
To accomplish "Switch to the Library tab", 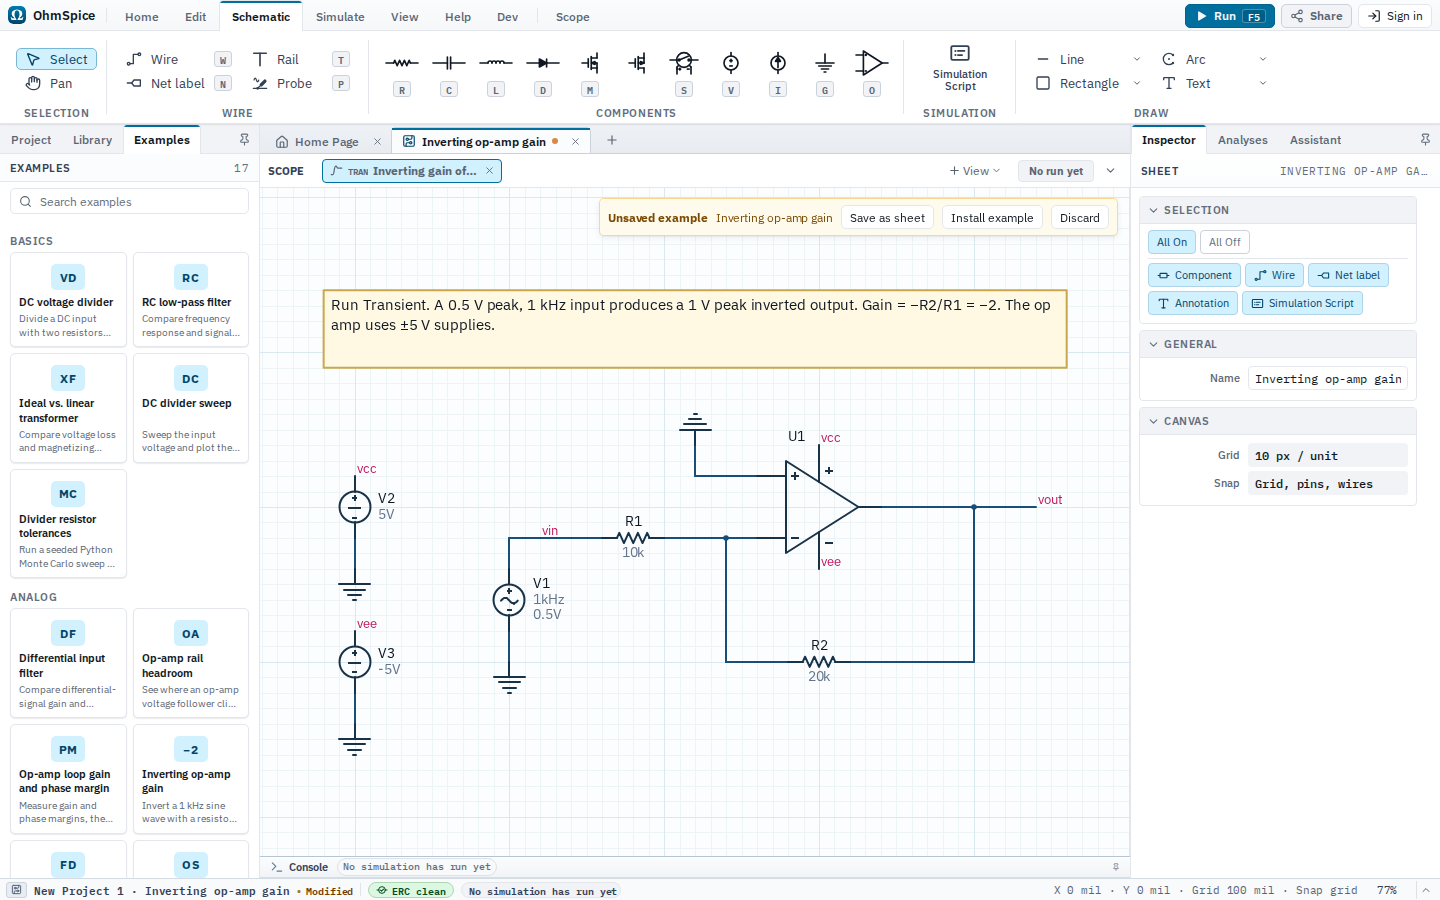I will click(92, 140).
